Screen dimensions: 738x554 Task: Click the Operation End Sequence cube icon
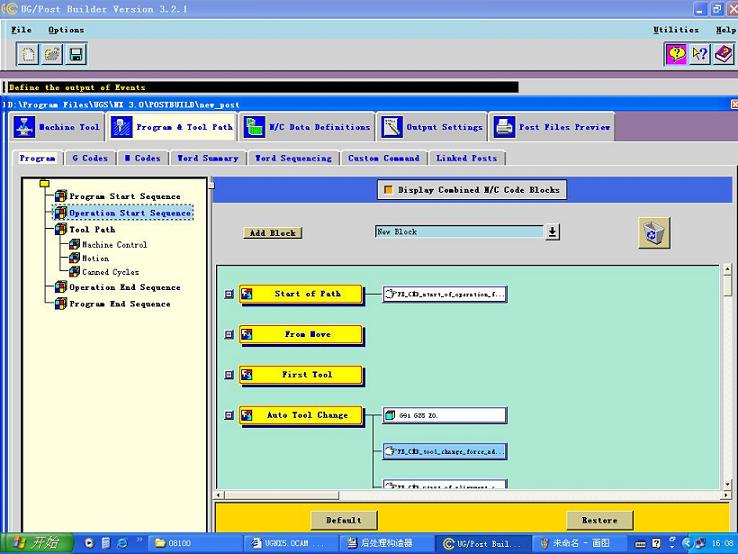click(x=61, y=287)
